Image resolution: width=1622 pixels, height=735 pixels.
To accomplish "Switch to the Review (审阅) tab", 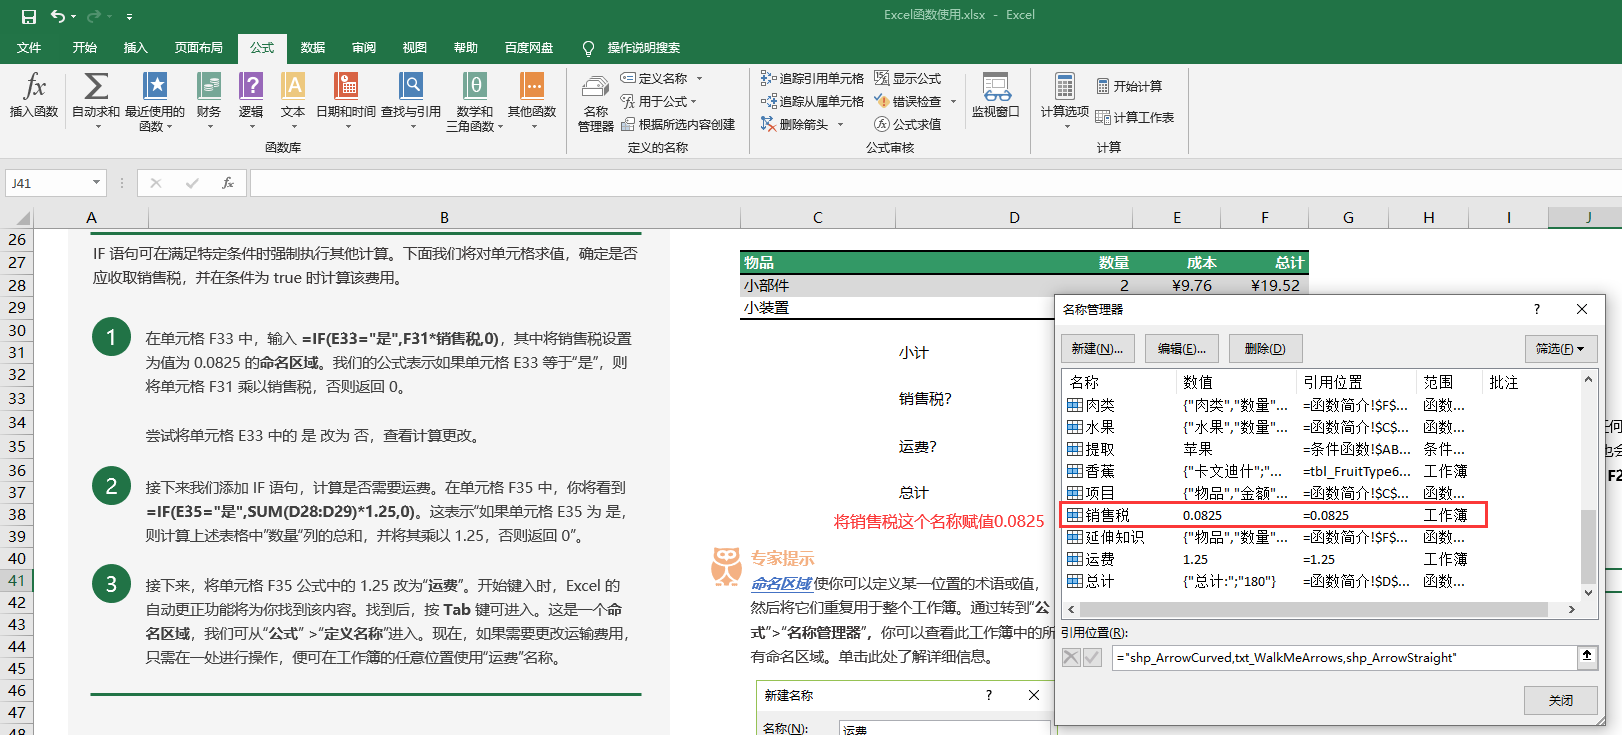I will pyautogui.click(x=364, y=47).
